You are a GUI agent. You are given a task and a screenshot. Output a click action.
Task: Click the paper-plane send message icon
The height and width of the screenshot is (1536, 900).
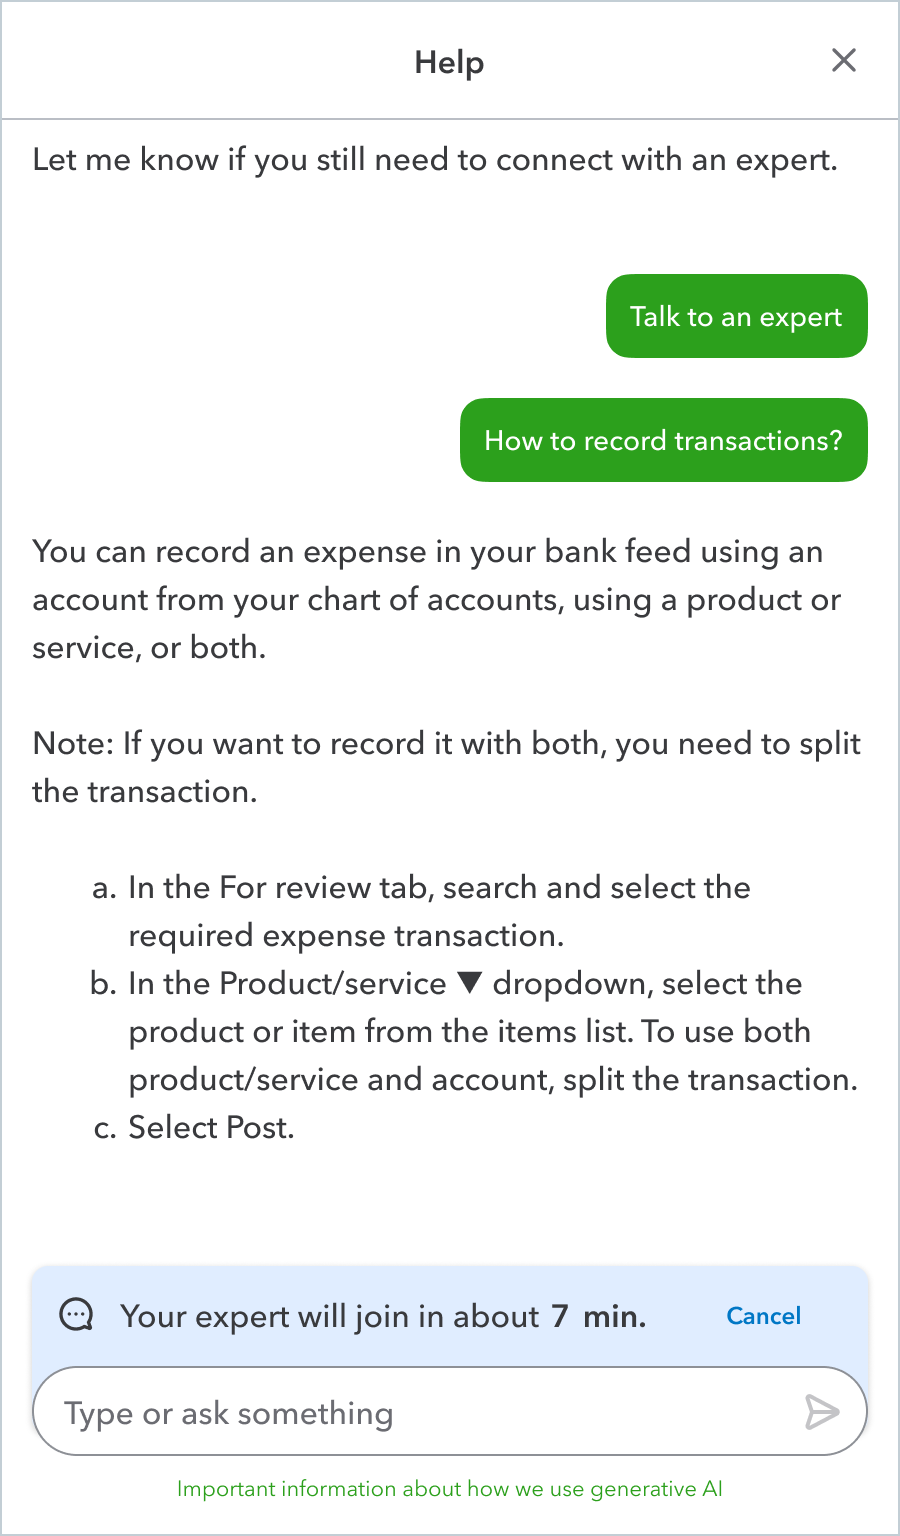822,1412
